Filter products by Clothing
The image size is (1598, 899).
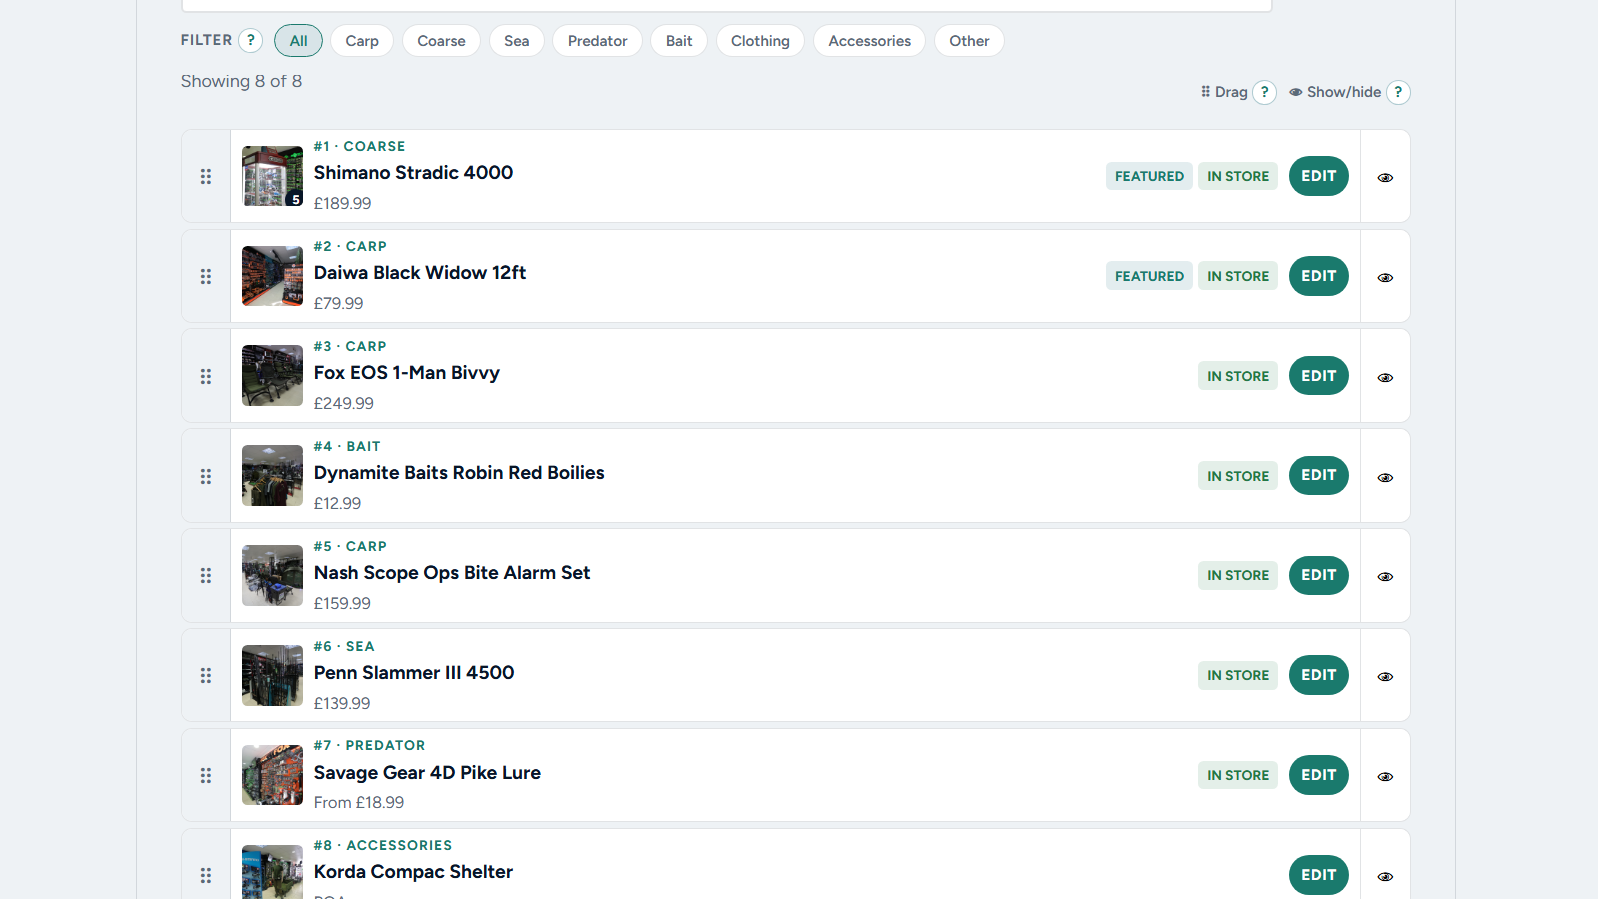coord(760,41)
